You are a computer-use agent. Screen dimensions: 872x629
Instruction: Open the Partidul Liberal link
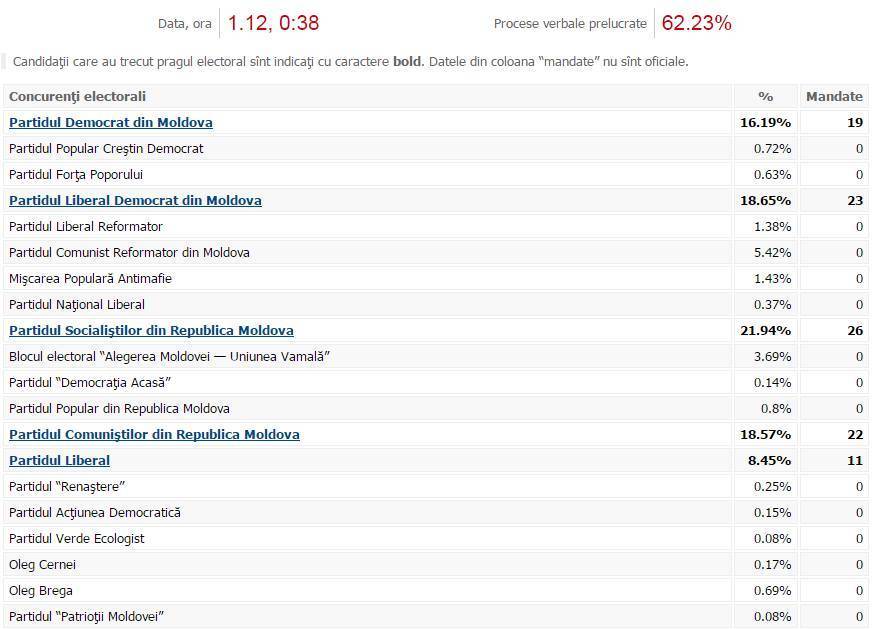[x=60, y=460]
